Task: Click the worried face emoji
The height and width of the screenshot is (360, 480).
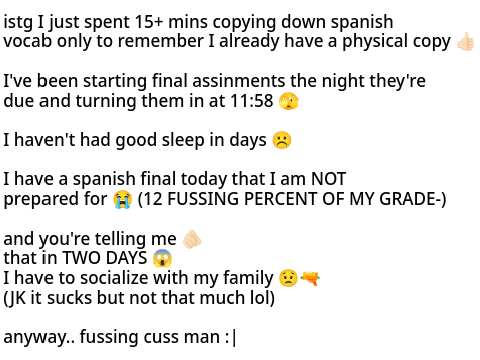Action: [x=288, y=278]
